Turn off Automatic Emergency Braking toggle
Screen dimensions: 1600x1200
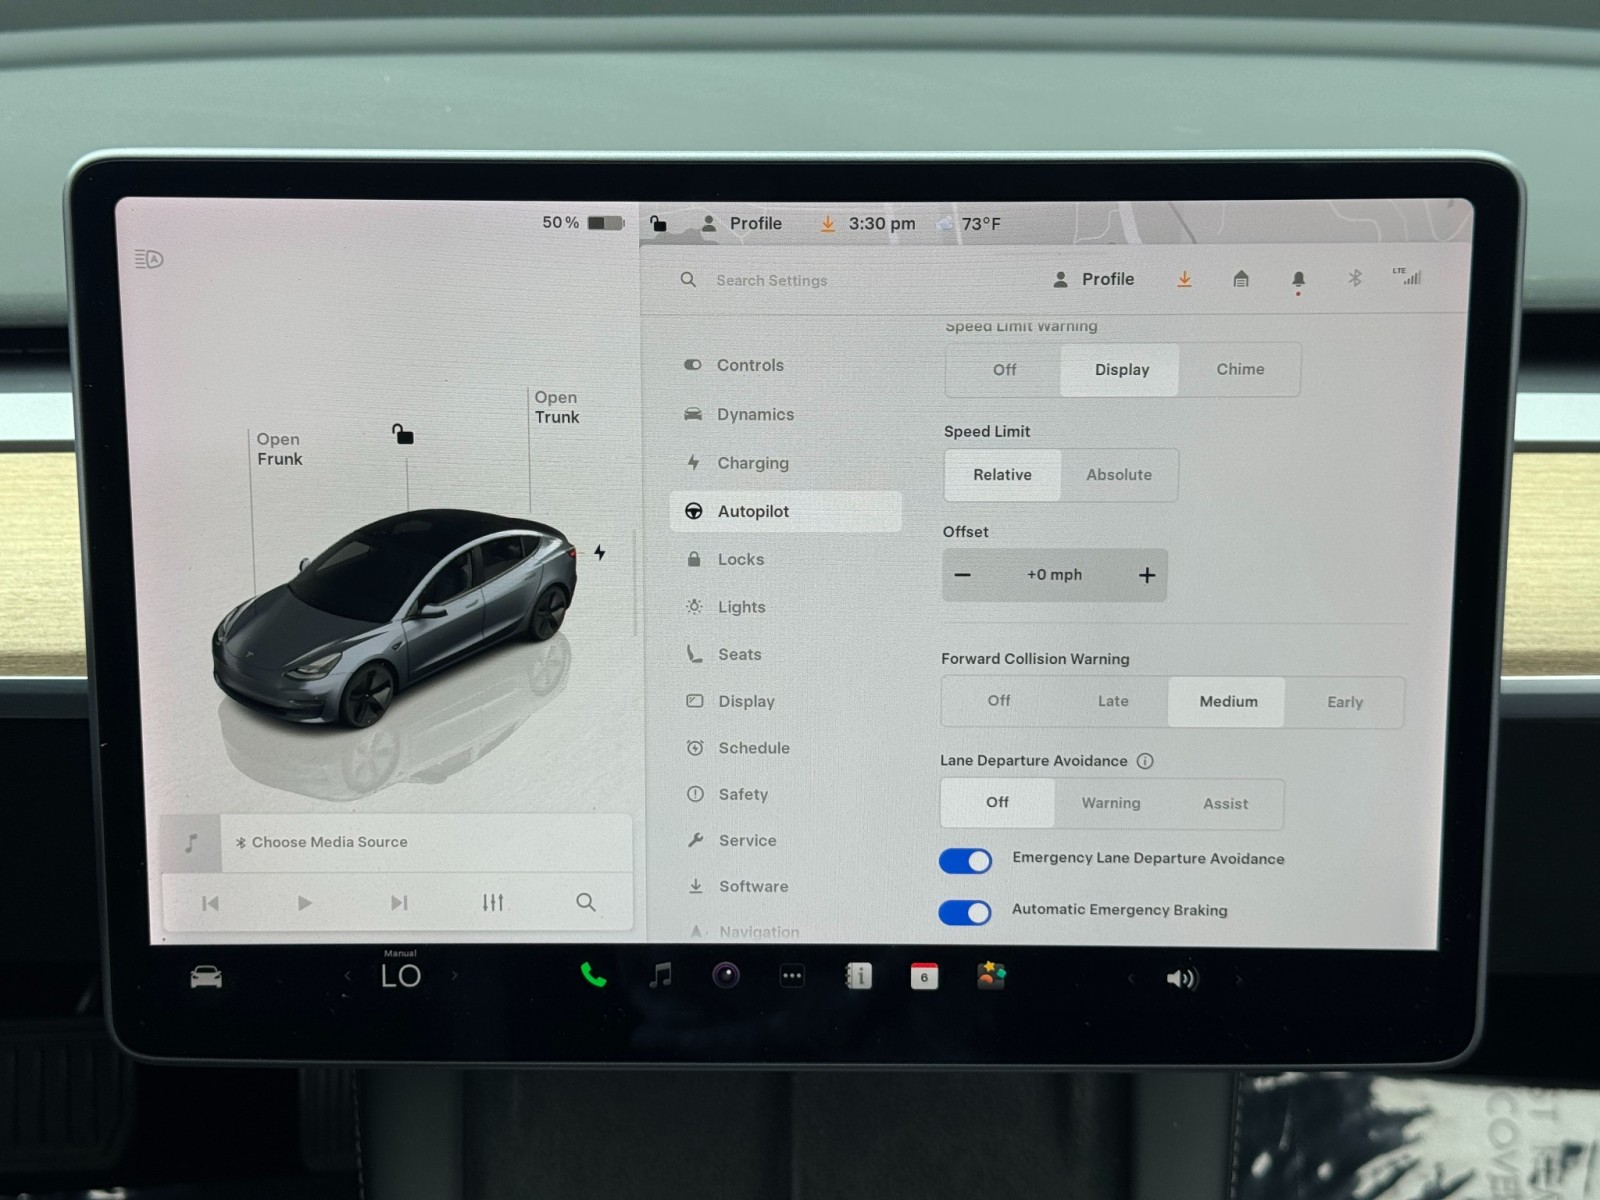click(965, 912)
